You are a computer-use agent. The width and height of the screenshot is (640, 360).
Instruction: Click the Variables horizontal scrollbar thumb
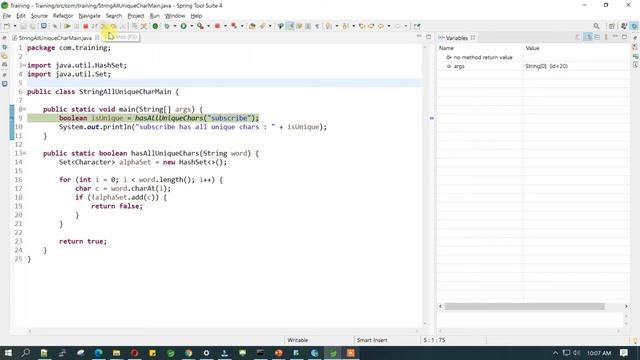(x=524, y=306)
